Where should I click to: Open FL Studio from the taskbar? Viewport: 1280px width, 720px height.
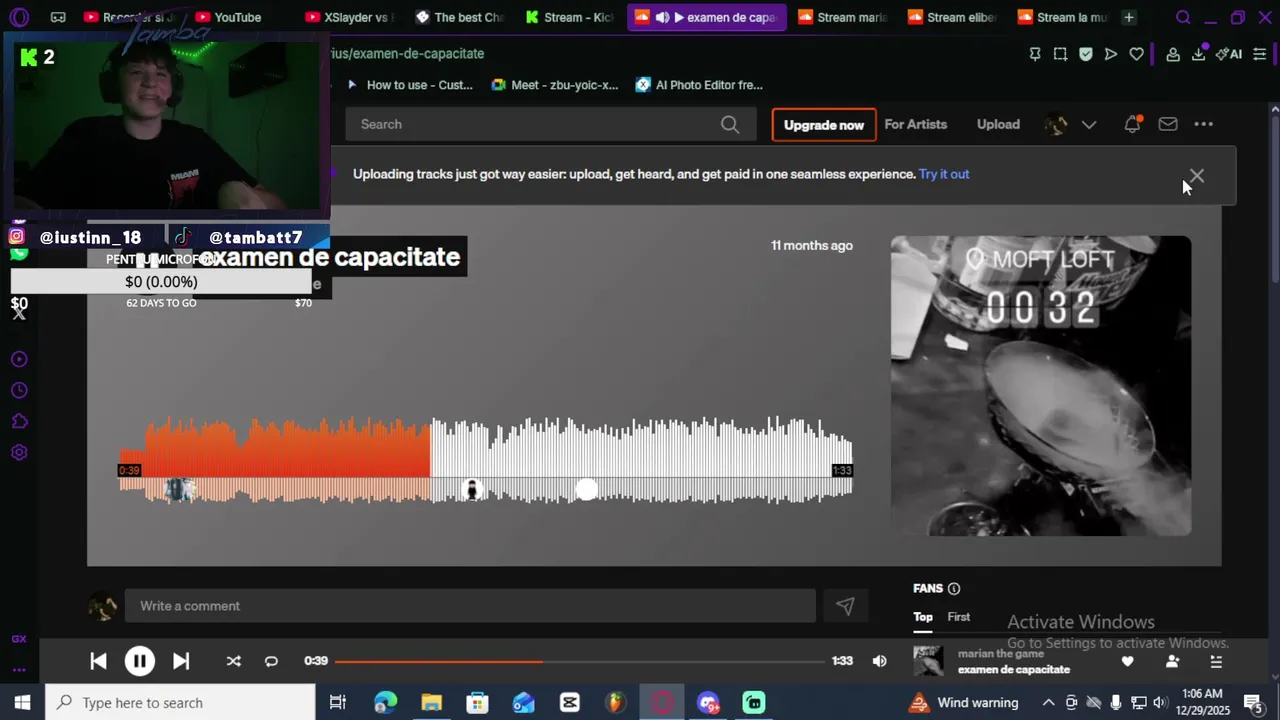616,703
